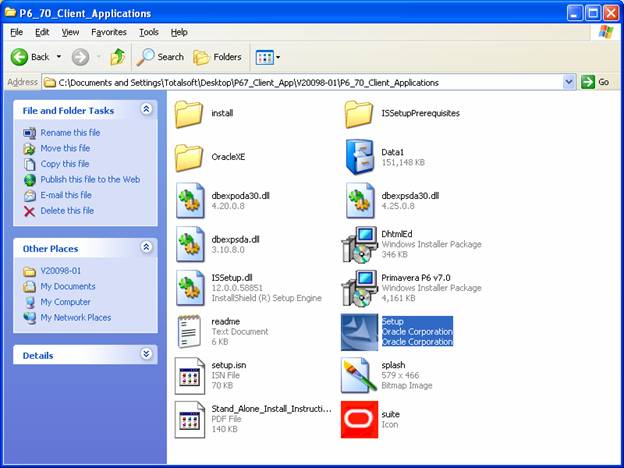The height and width of the screenshot is (468, 624).
Task: Open the Tools menu
Action: click(149, 32)
